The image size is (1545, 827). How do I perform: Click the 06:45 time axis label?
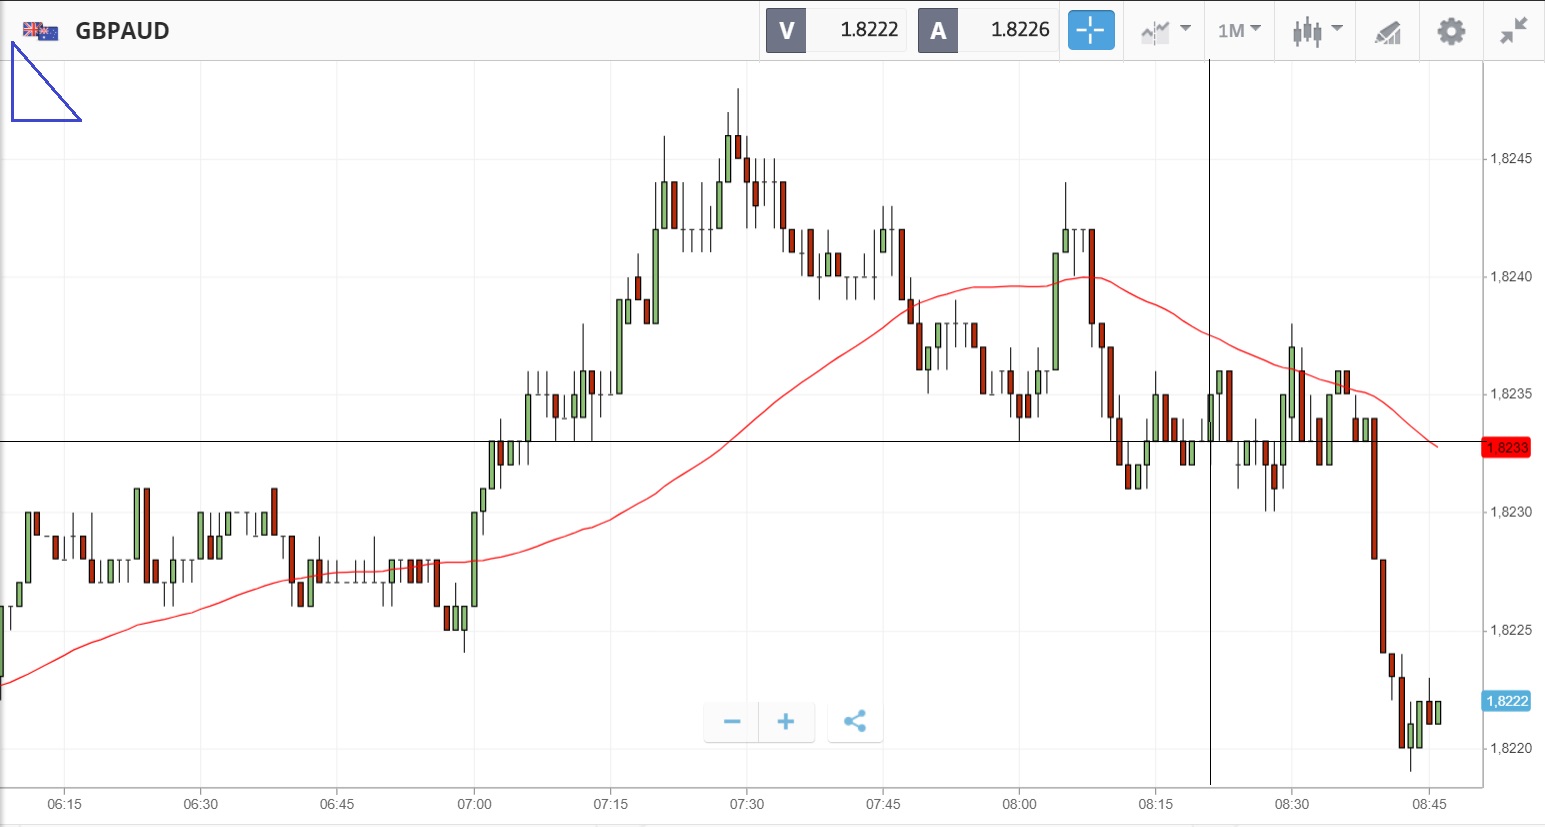click(337, 804)
